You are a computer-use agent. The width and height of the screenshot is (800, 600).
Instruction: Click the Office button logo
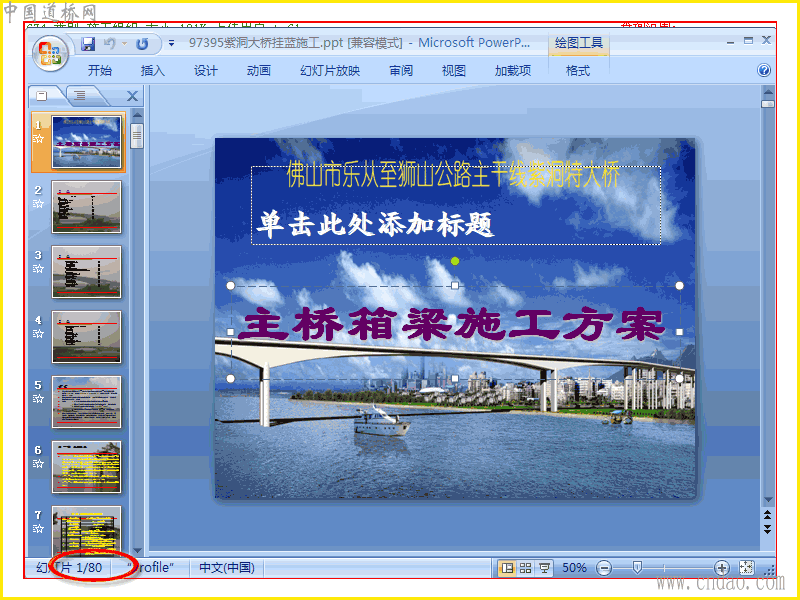(50, 53)
